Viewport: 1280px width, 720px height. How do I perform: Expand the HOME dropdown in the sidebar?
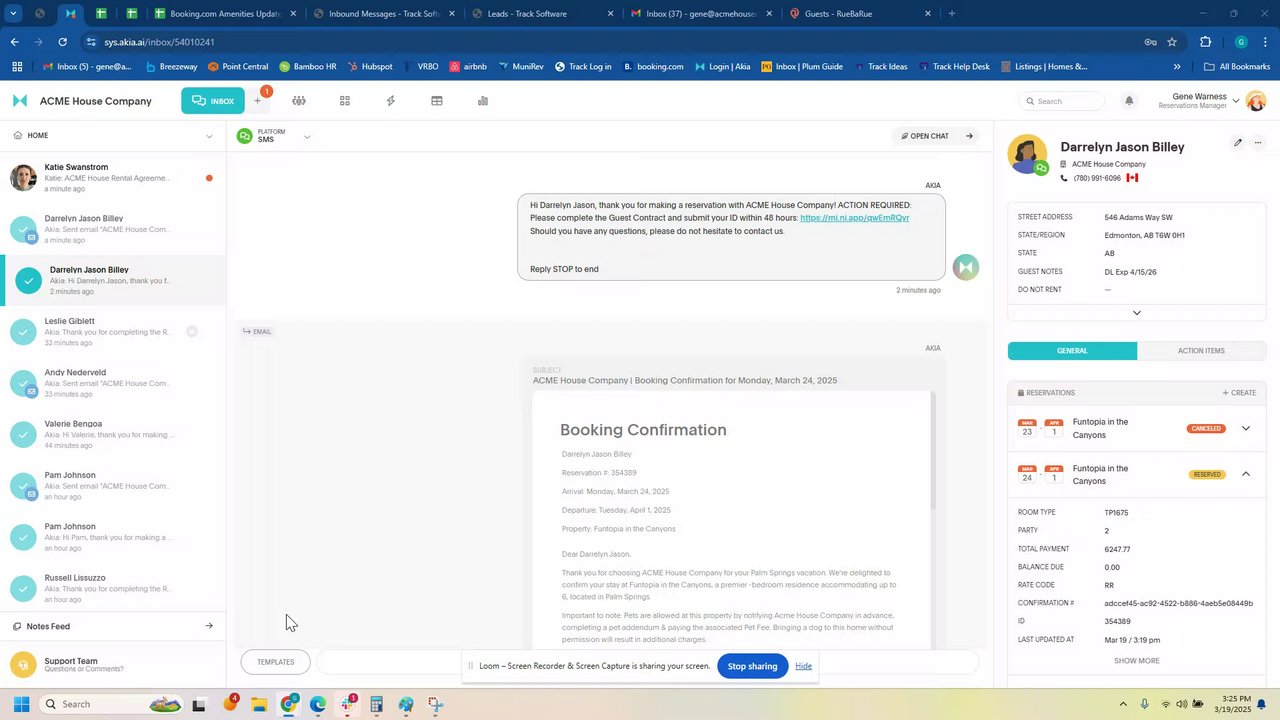click(209, 136)
